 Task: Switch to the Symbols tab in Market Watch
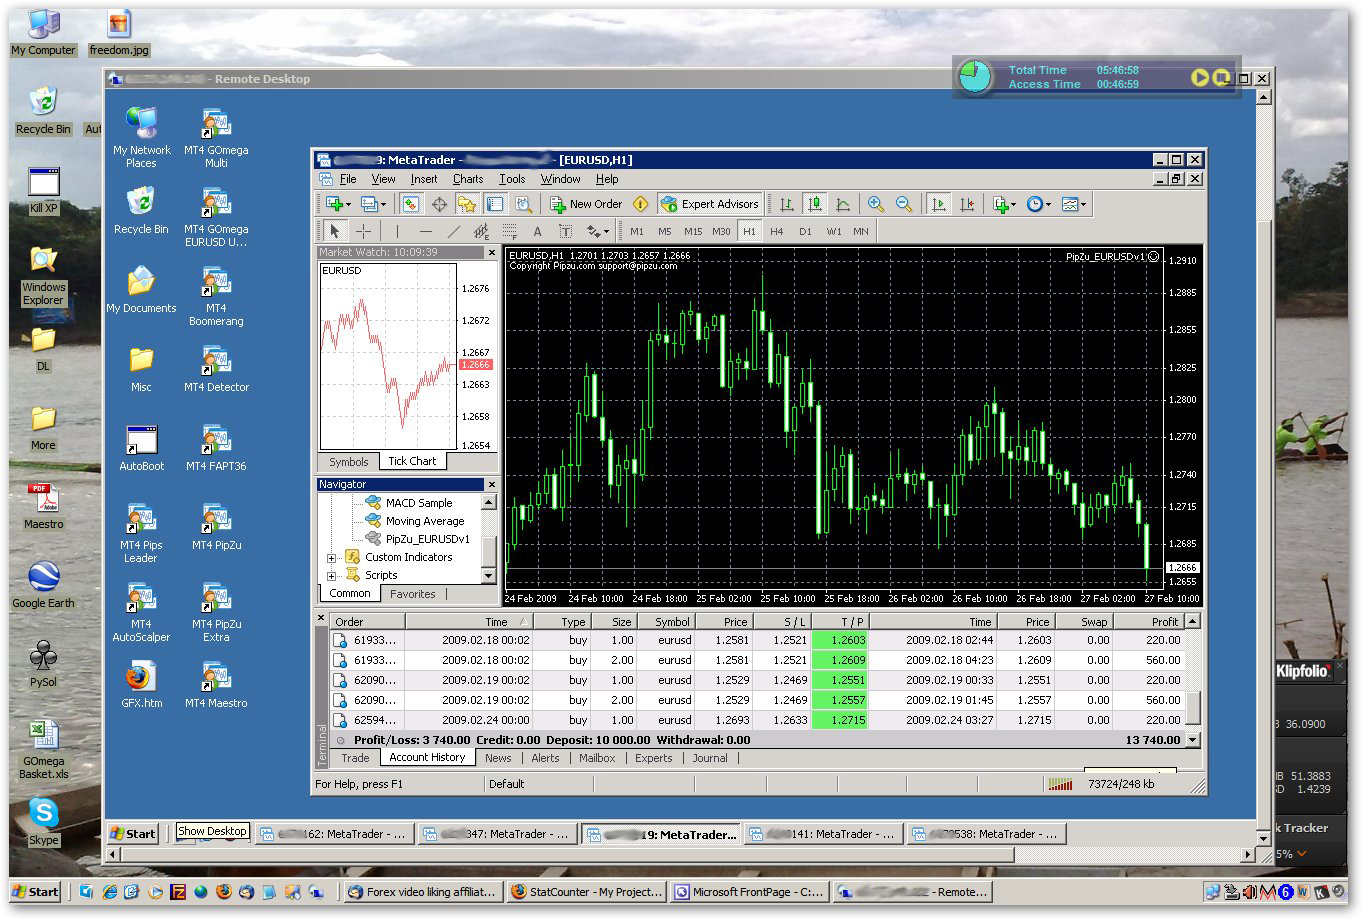pos(349,462)
